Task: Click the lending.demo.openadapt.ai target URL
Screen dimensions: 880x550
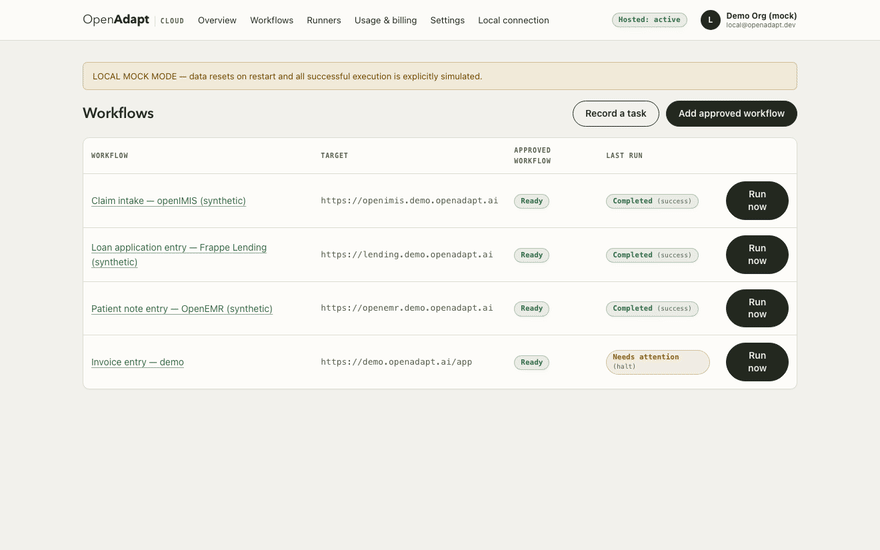Action: [407, 254]
